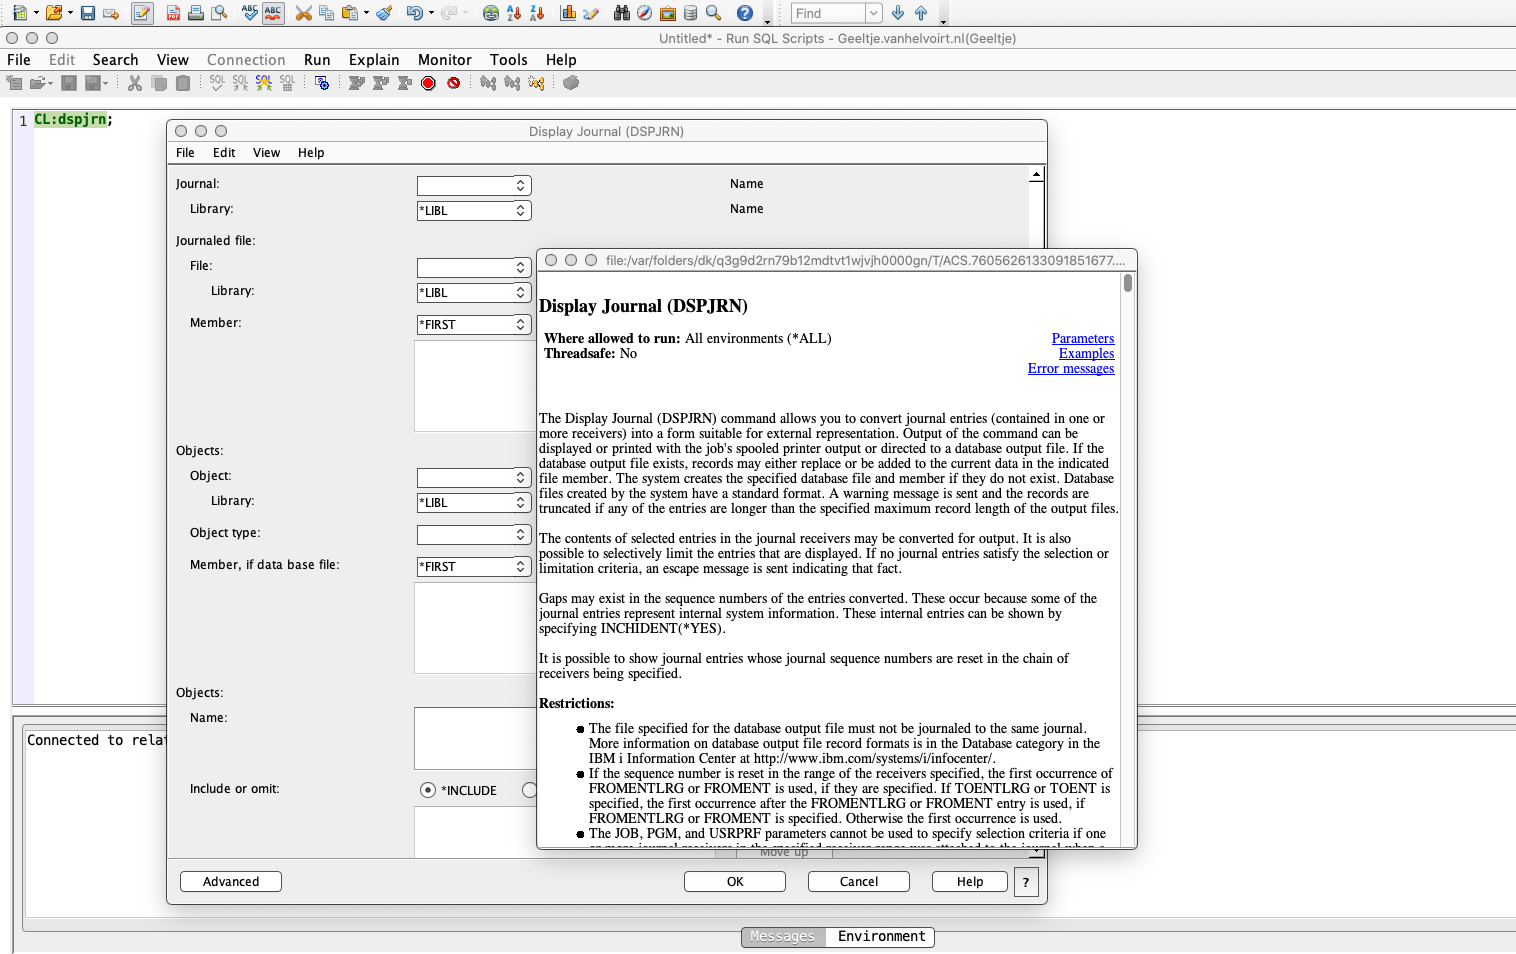Click the printer icon in top toolbar

click(196, 13)
